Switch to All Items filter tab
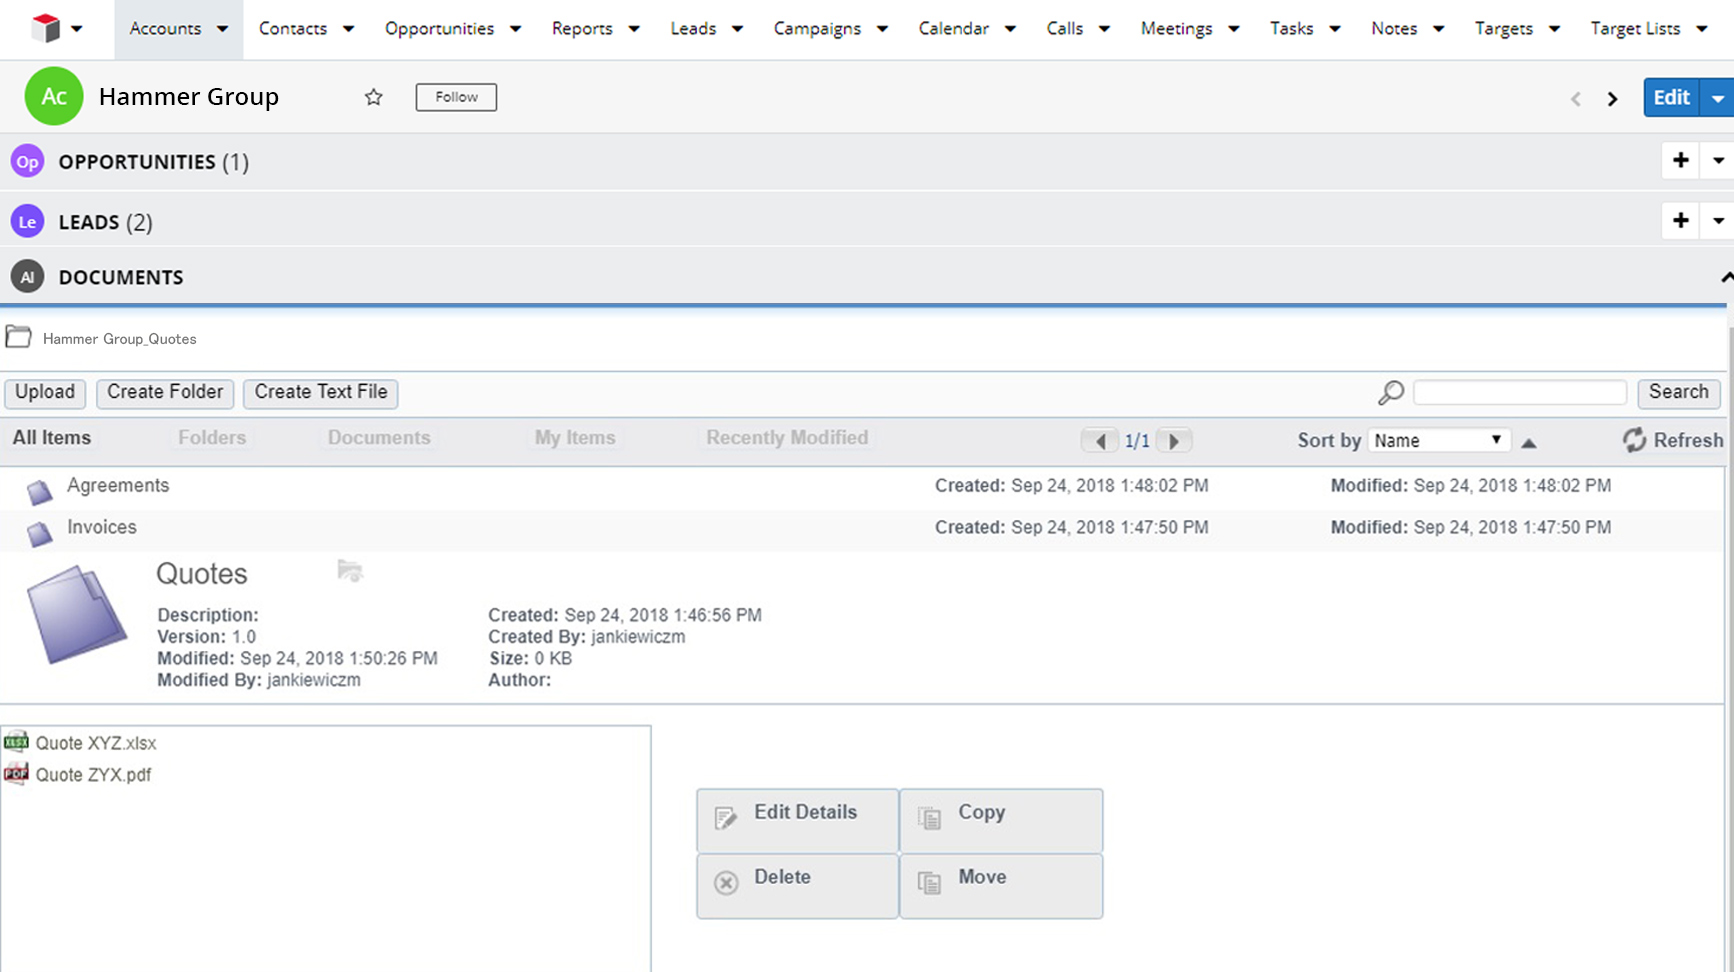 click(52, 438)
